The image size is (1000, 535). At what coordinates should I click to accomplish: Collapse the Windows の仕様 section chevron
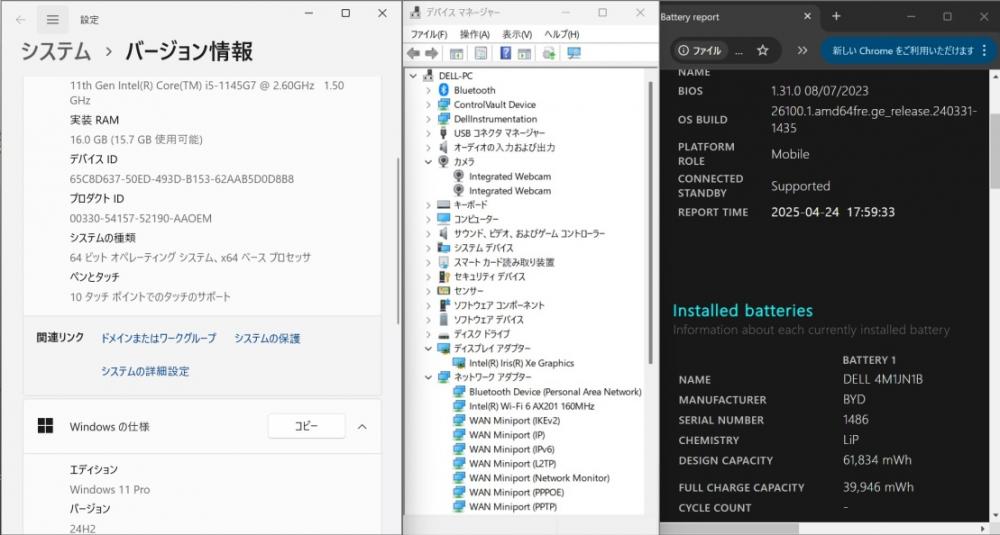click(362, 427)
